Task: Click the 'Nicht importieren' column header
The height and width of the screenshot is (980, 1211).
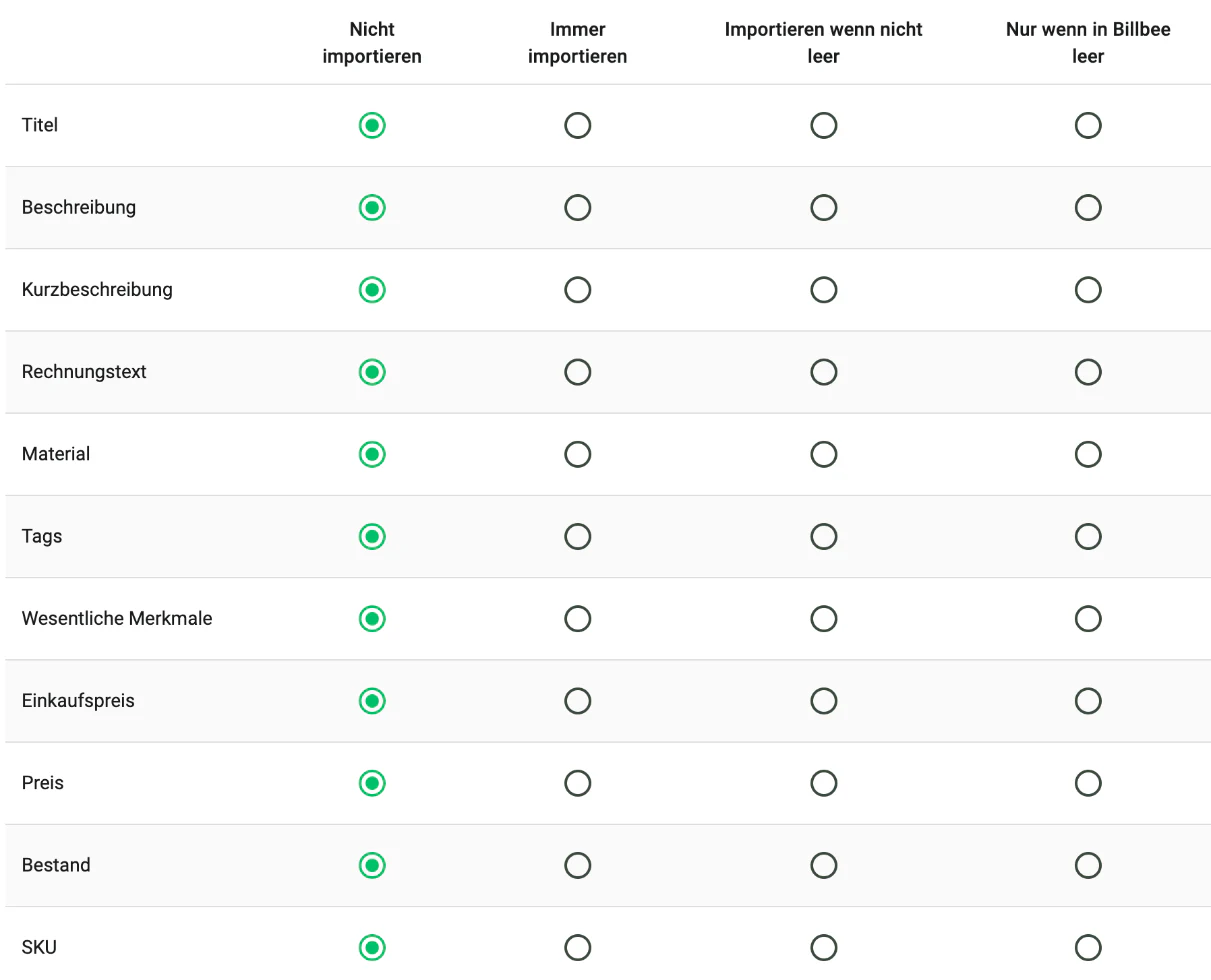Action: tap(372, 43)
